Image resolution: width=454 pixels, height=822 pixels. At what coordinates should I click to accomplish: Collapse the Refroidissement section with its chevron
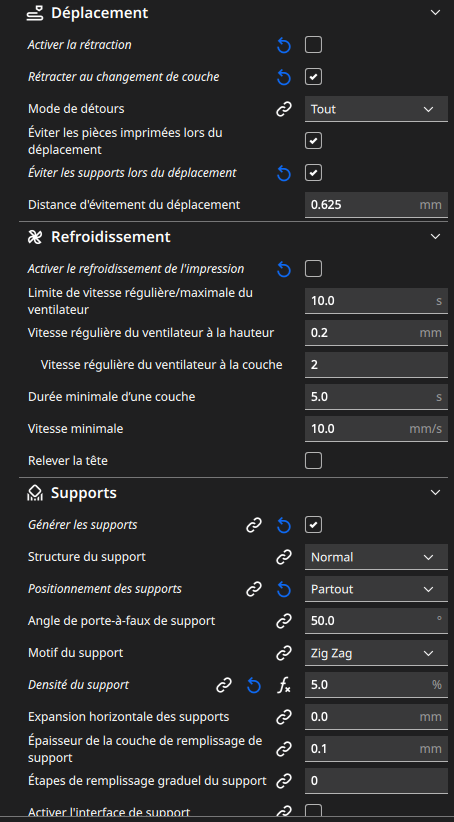point(435,237)
